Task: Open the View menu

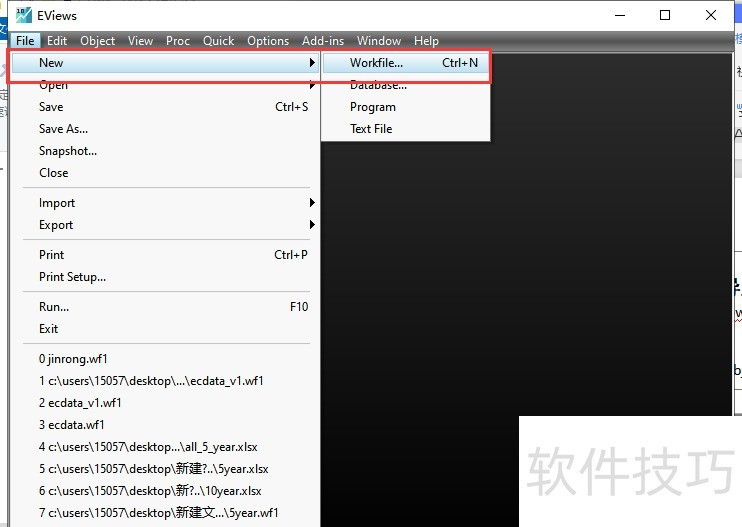Action: [x=141, y=41]
